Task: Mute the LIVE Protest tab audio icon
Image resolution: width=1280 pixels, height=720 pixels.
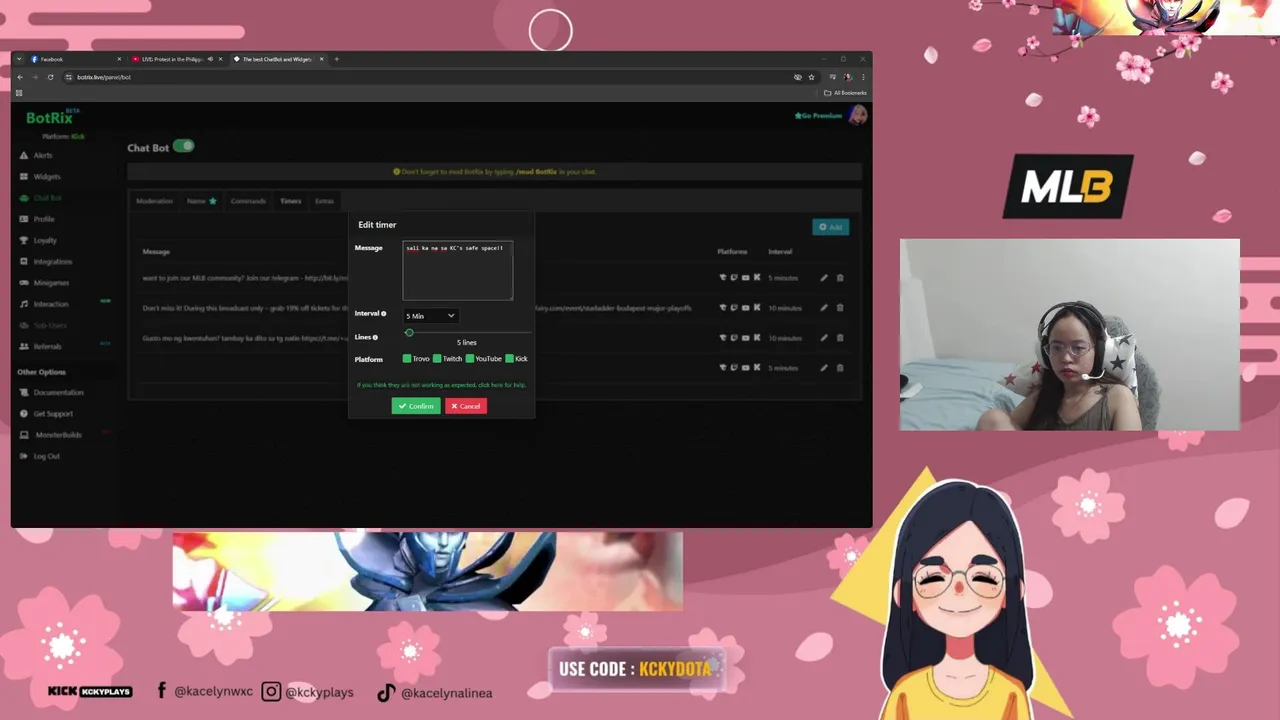Action: (210, 59)
